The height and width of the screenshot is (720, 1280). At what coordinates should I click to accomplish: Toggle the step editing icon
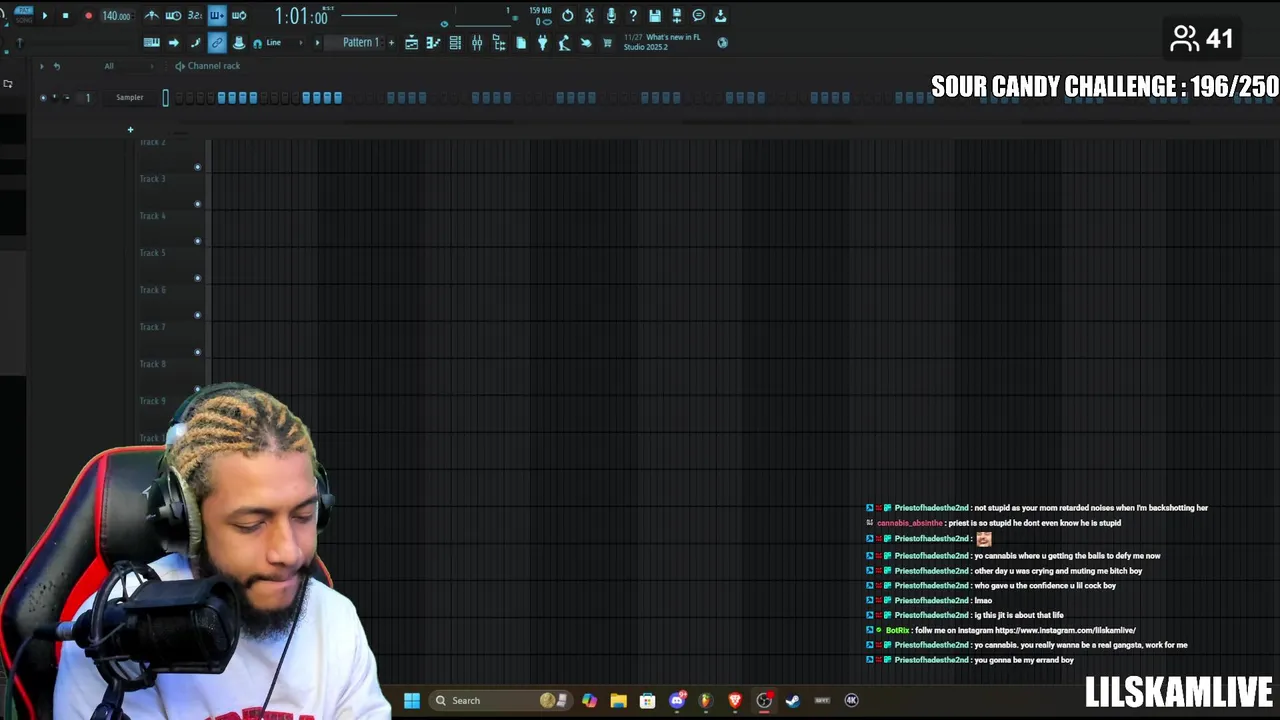click(x=195, y=43)
